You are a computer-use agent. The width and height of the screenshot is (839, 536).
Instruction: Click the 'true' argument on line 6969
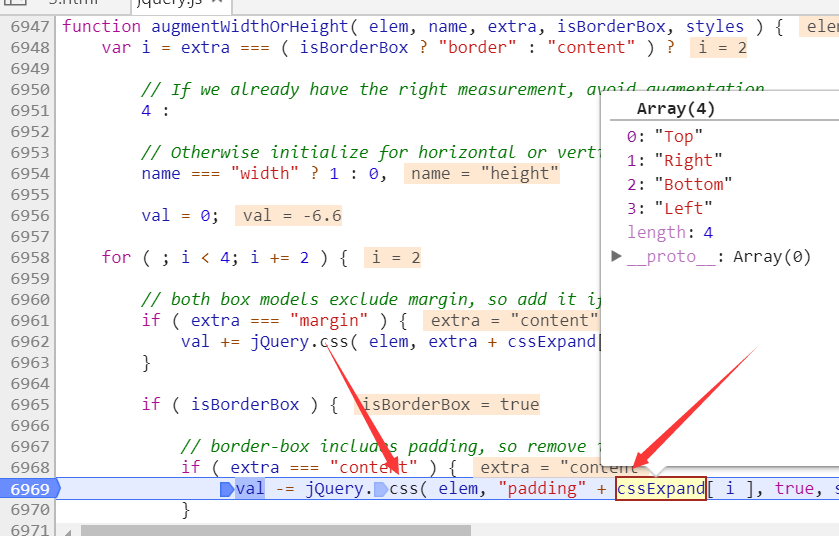click(794, 488)
